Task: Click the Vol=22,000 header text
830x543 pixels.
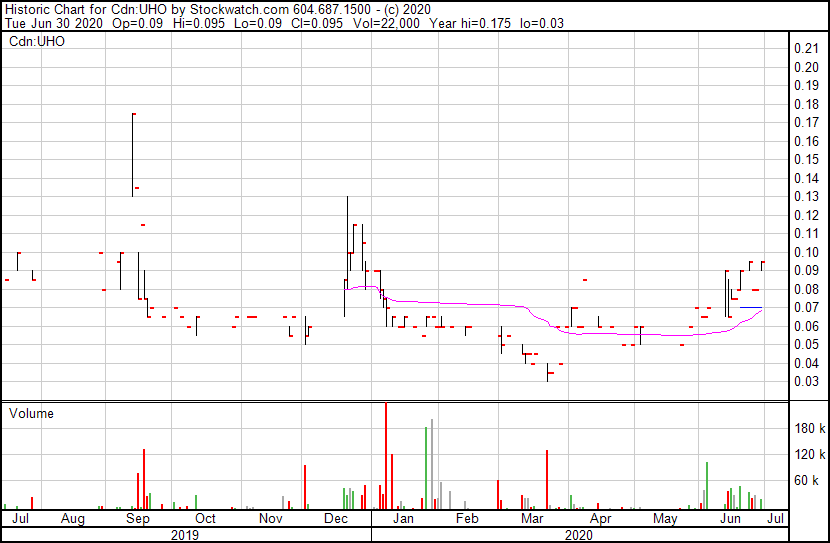Action: [x=385, y=23]
